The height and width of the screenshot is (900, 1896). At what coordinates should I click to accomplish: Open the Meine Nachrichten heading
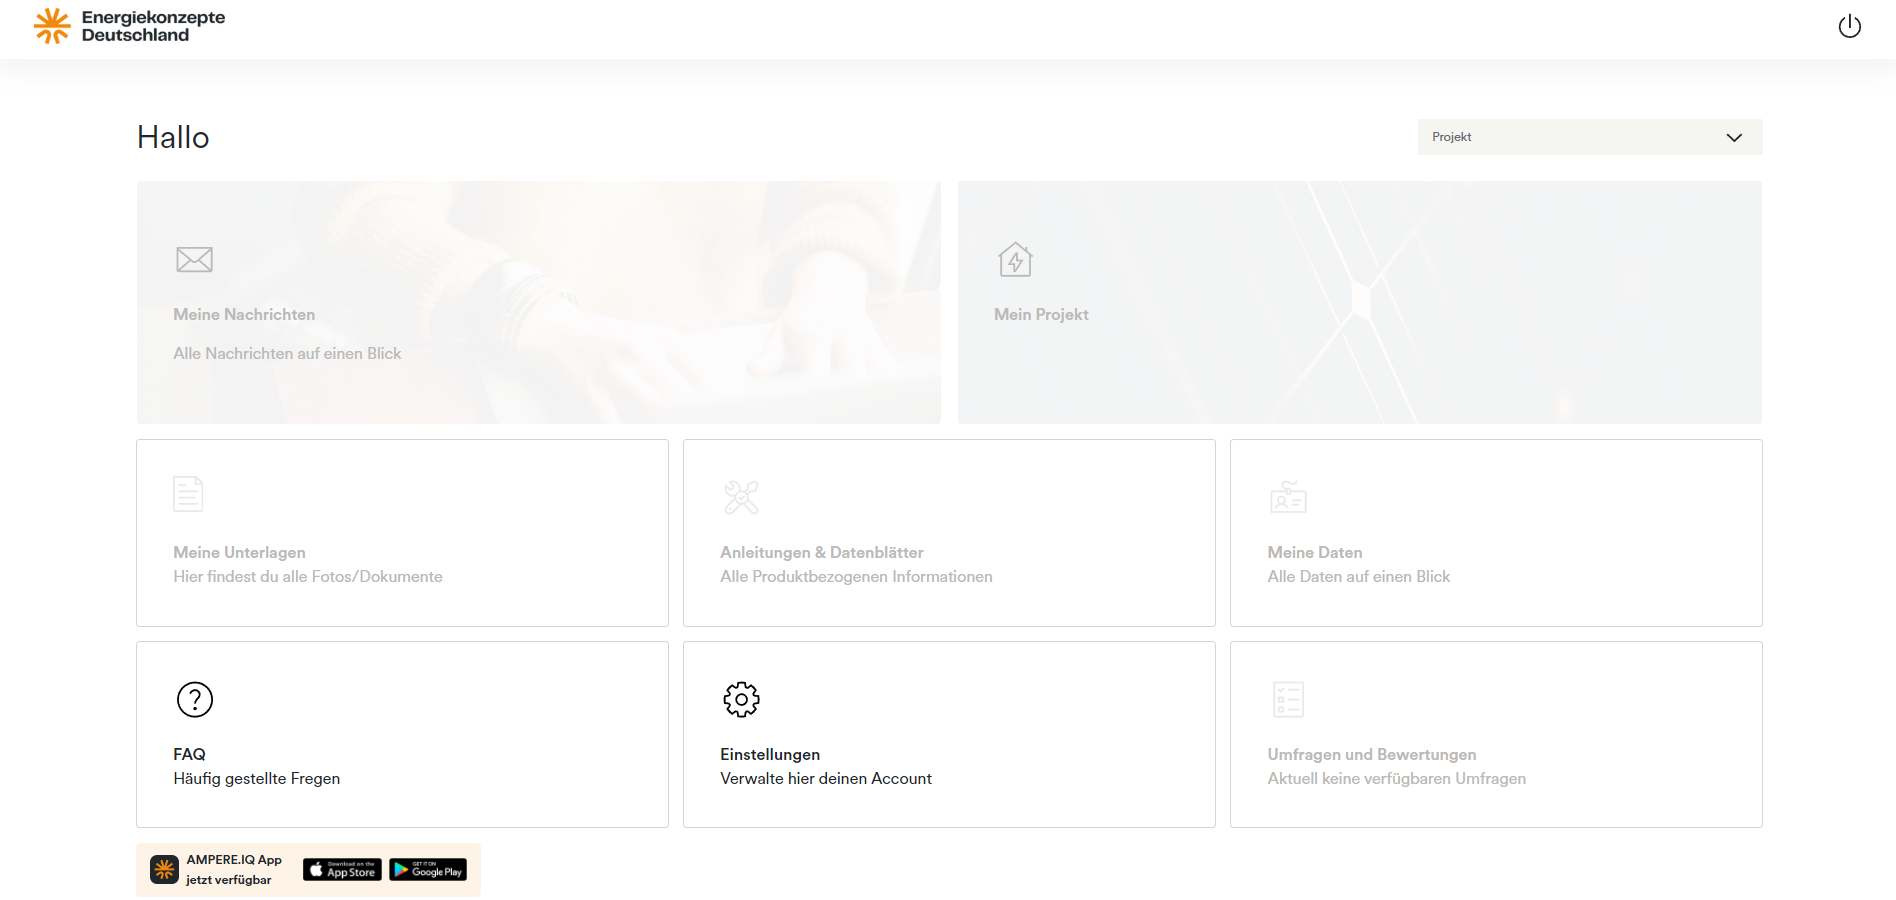244,315
